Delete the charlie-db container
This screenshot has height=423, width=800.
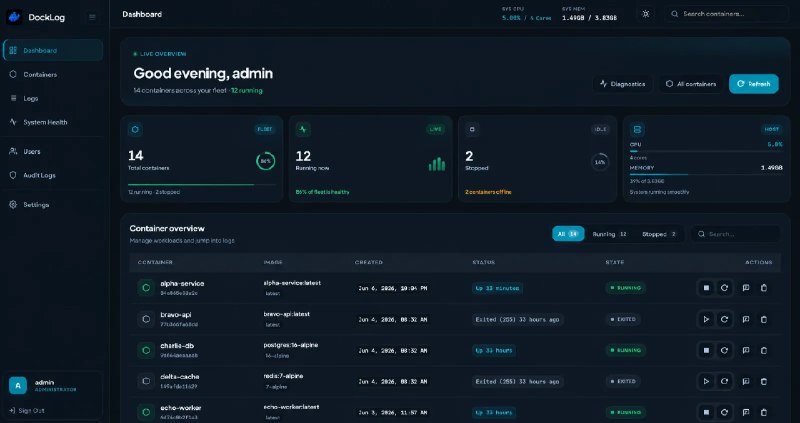[764, 351]
